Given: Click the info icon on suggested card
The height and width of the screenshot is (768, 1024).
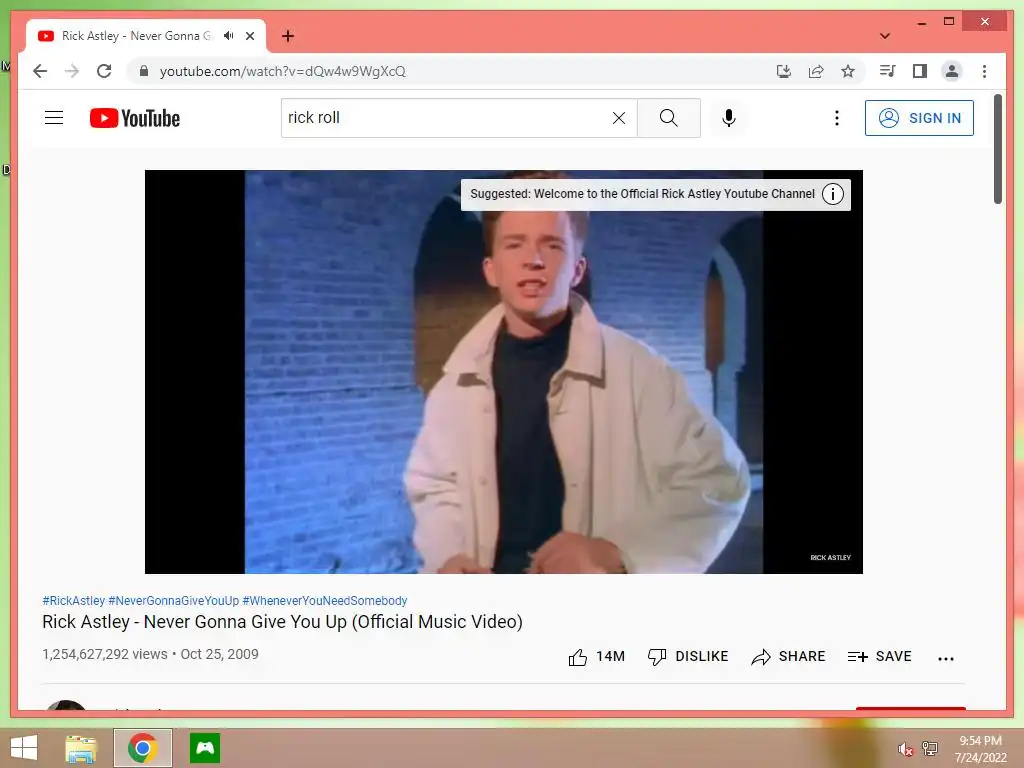Looking at the screenshot, I should pos(833,194).
